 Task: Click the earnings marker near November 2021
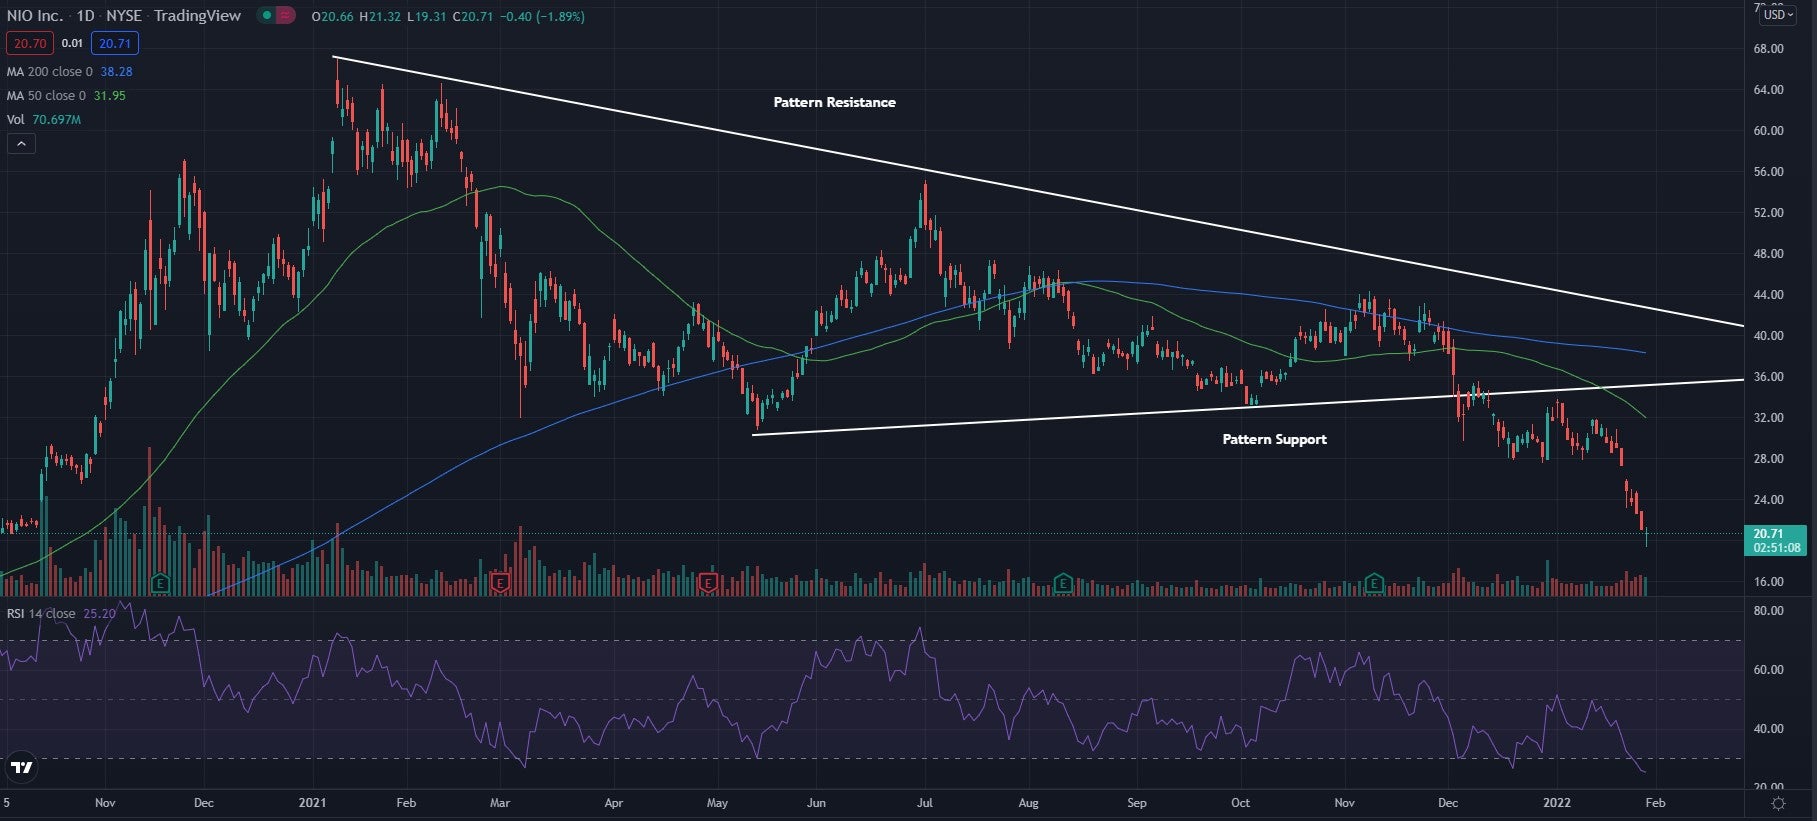point(1375,582)
